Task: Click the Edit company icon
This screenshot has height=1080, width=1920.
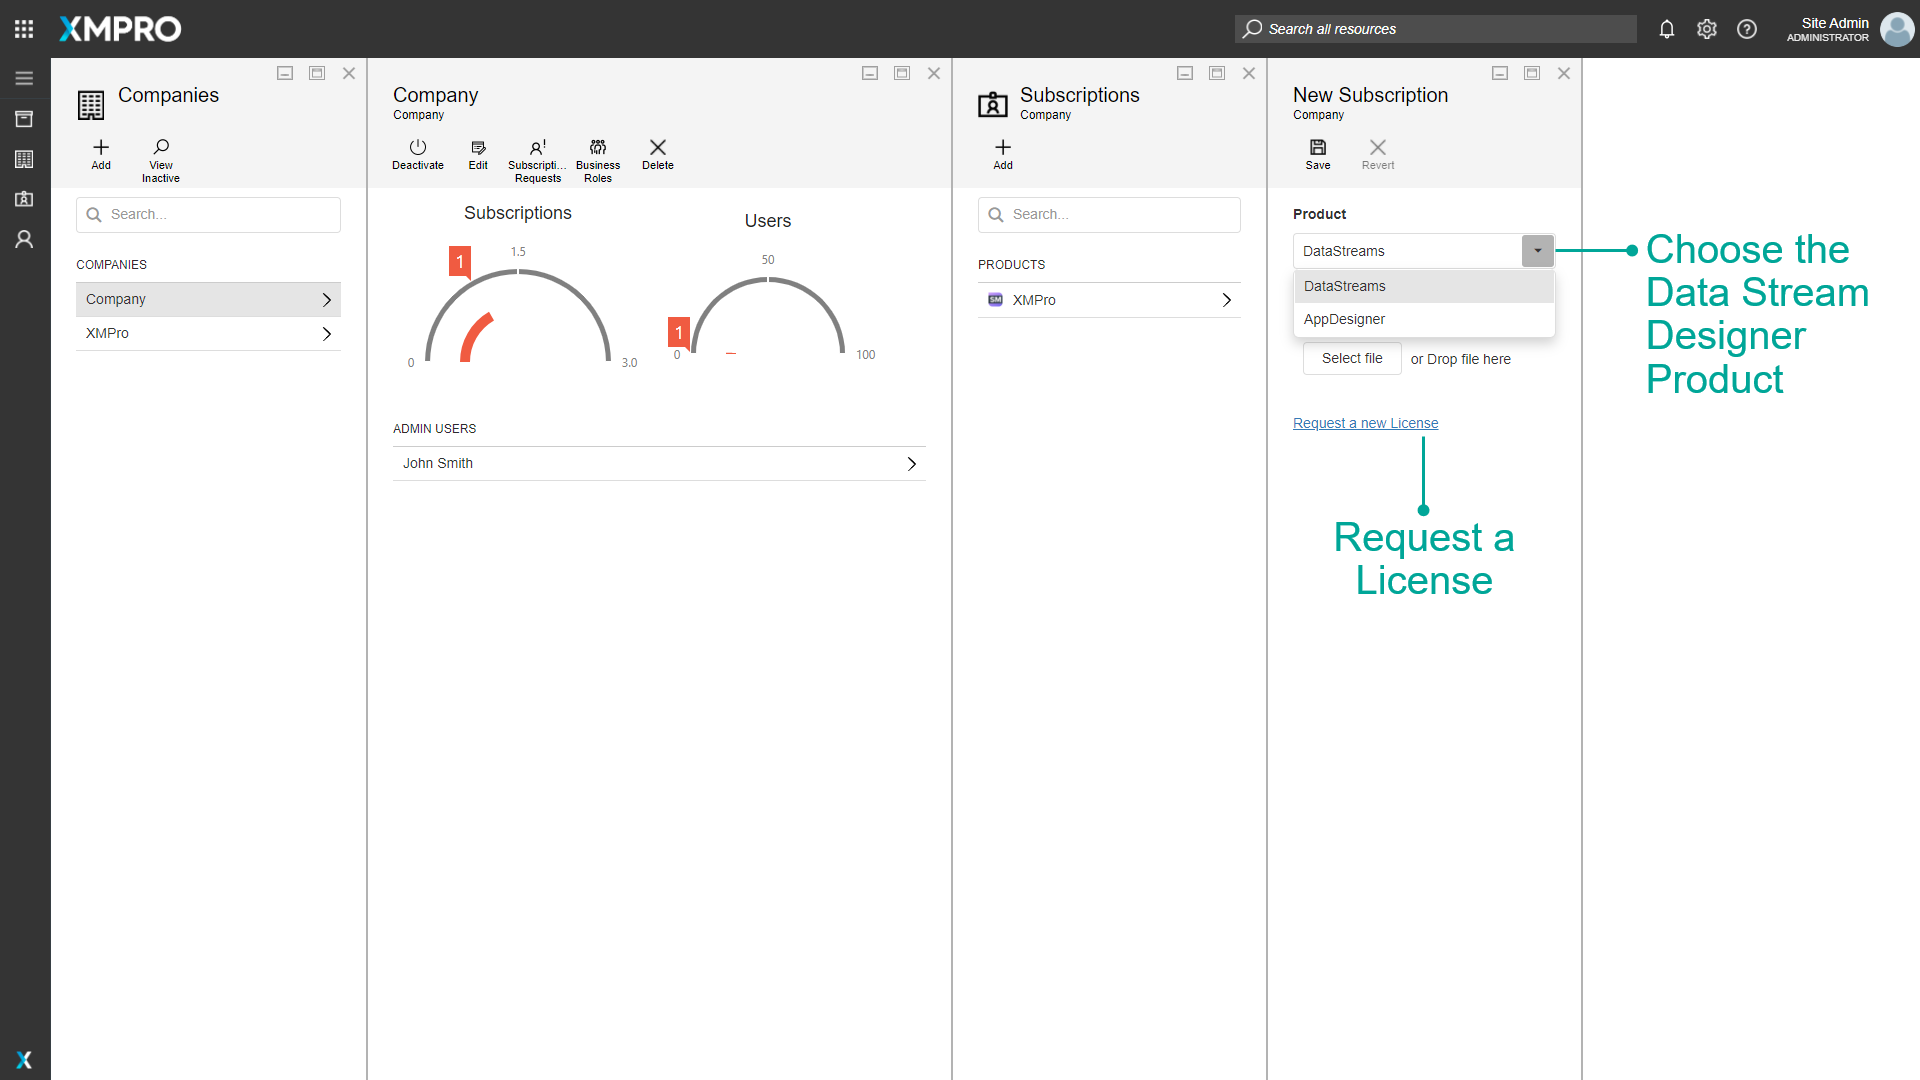Action: point(478,148)
